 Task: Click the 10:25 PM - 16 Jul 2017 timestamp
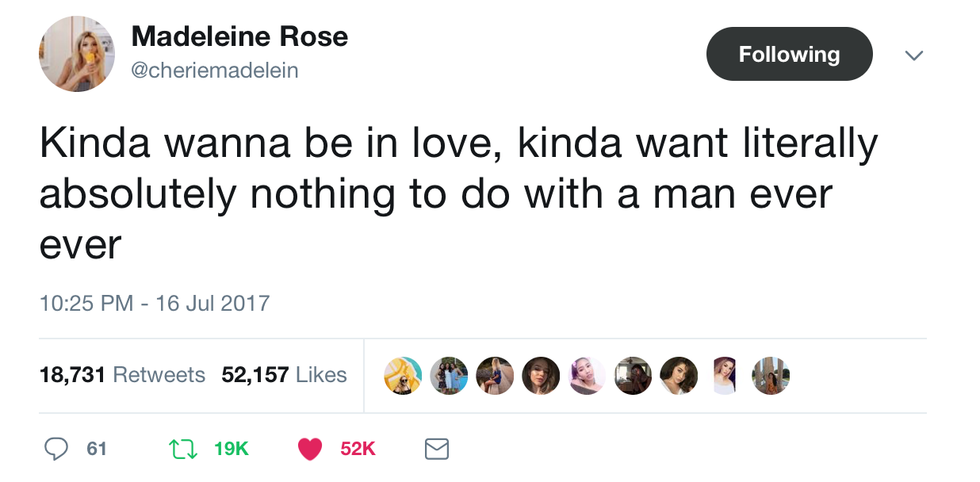click(x=155, y=302)
